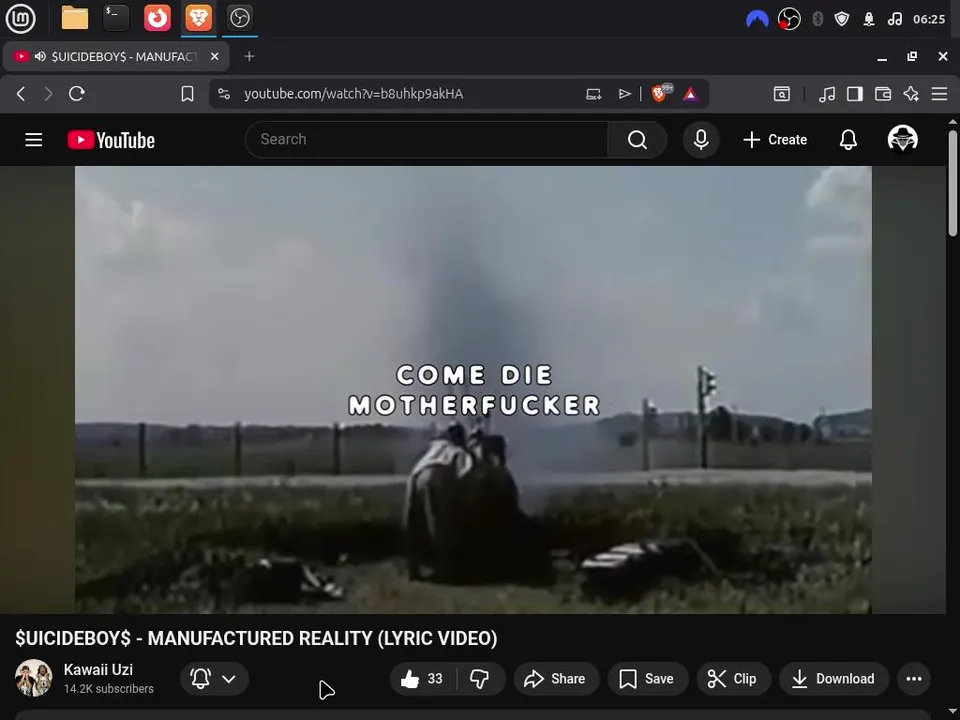Open the Kawaii Uzi channel name link
The image size is (960, 720).
pos(98,669)
